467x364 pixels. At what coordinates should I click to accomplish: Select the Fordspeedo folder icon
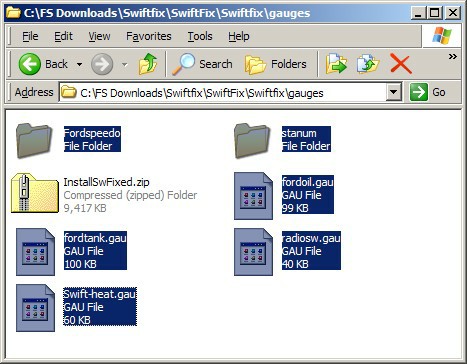click(x=34, y=140)
